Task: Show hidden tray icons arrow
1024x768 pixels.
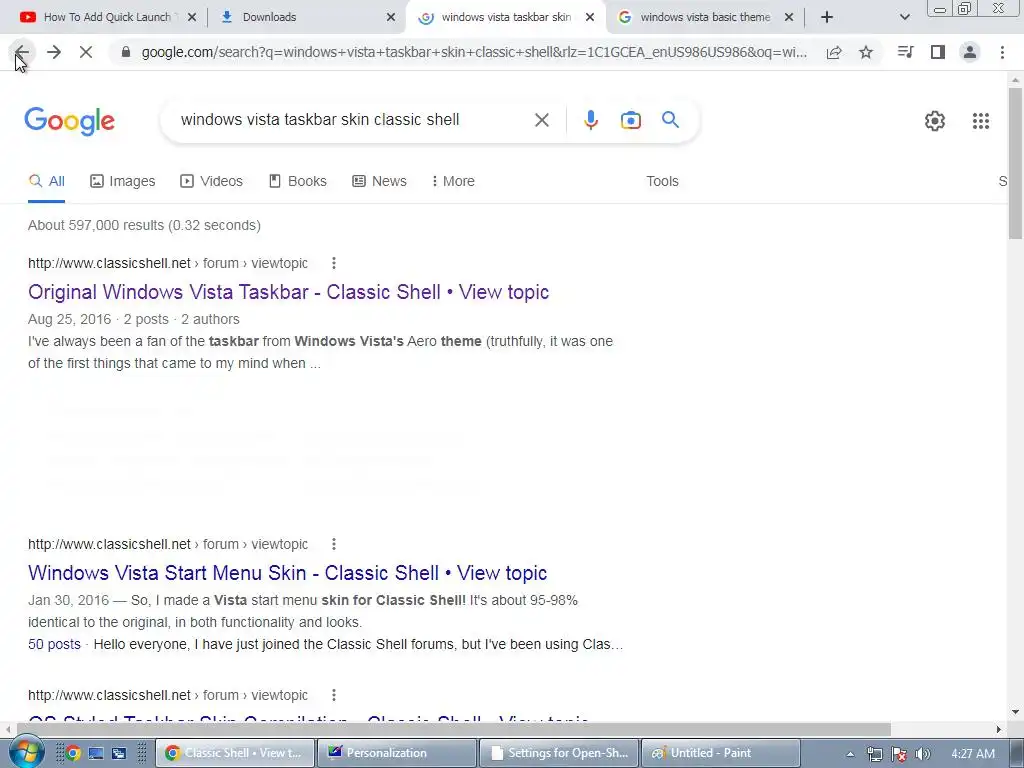Action: [850, 754]
